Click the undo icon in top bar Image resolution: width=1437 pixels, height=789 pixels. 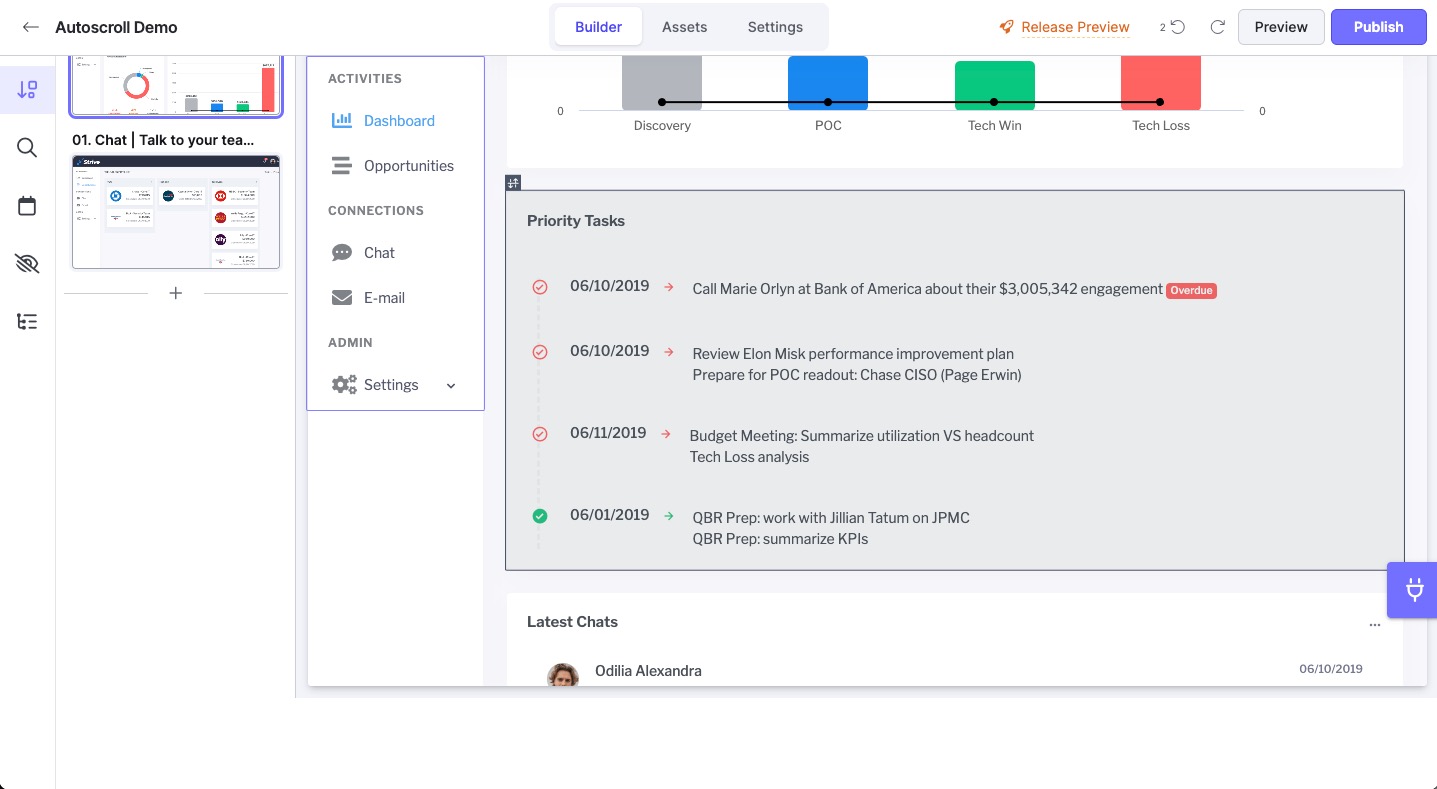point(1178,27)
